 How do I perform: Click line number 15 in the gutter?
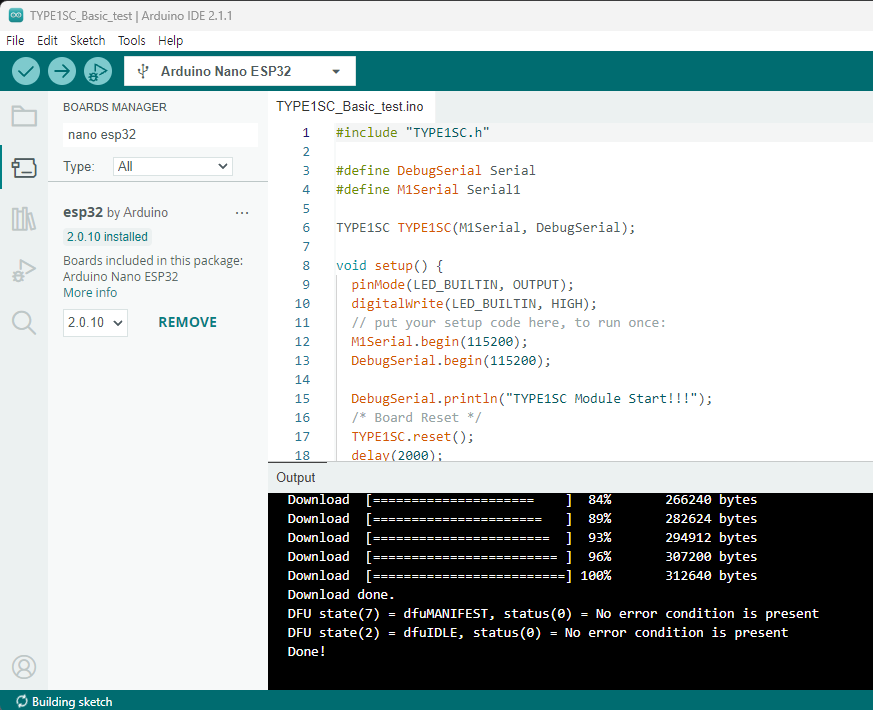tap(302, 399)
